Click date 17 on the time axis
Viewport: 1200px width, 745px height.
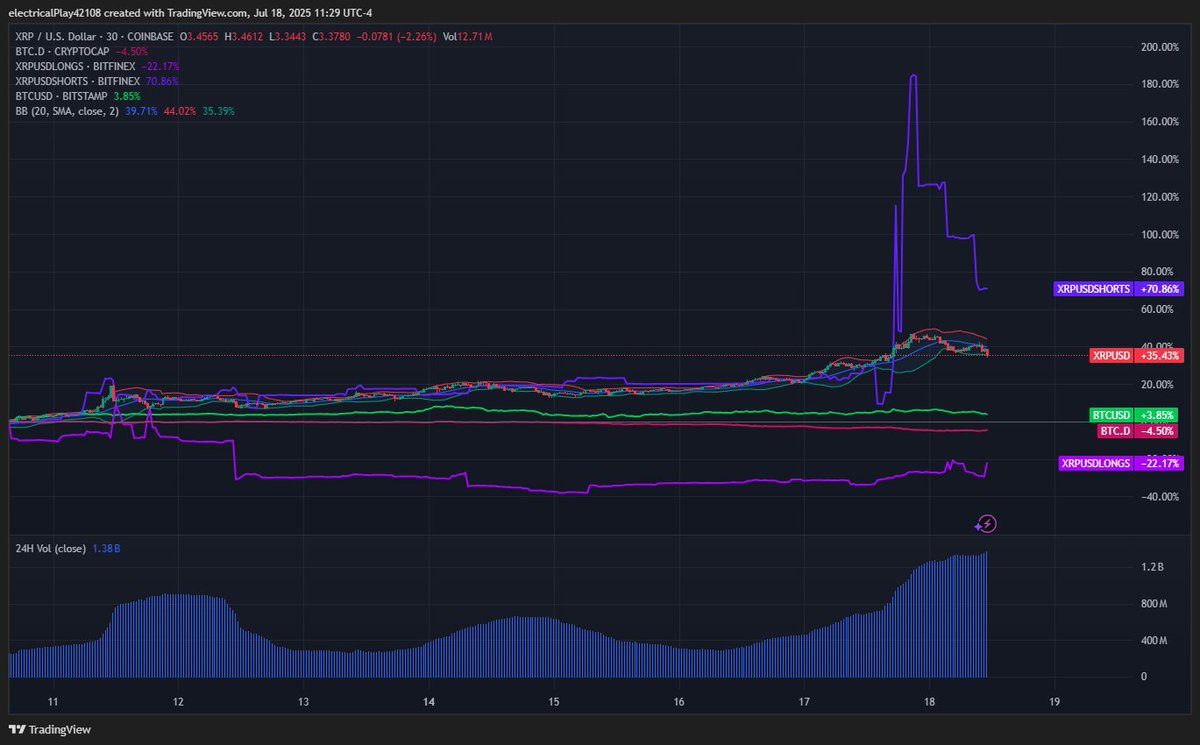pos(804,701)
